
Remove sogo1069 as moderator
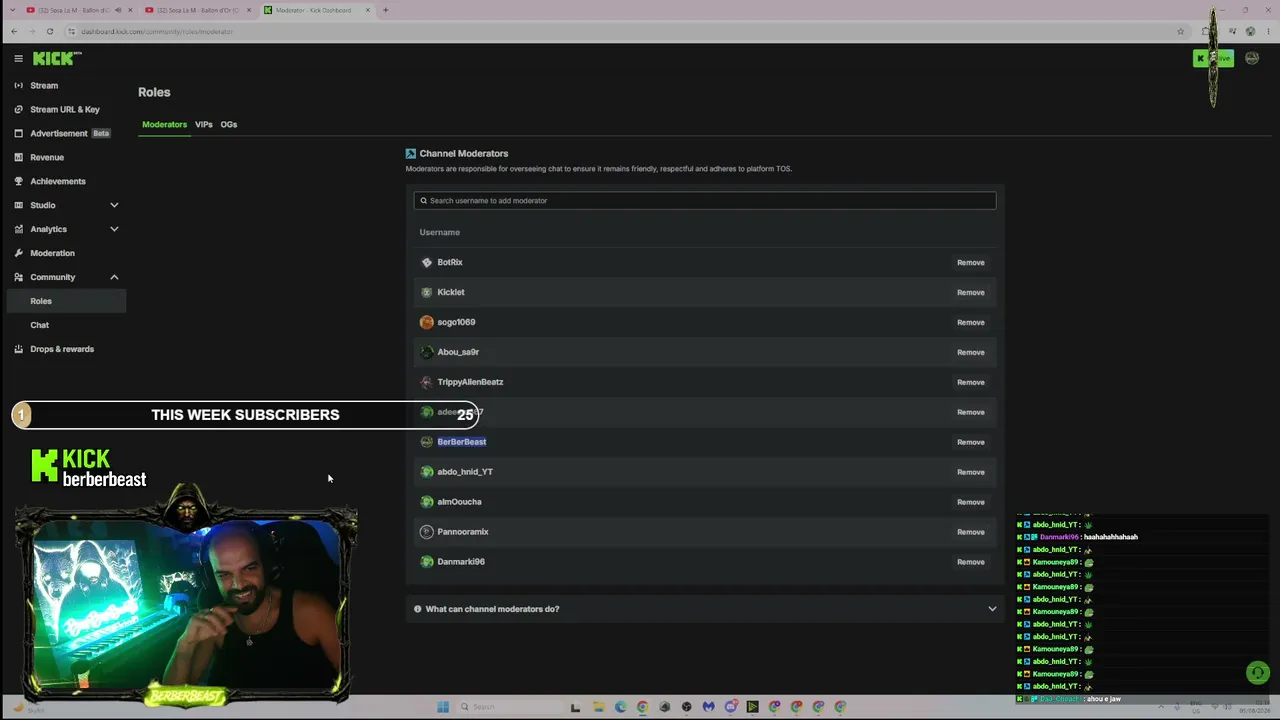click(x=971, y=323)
